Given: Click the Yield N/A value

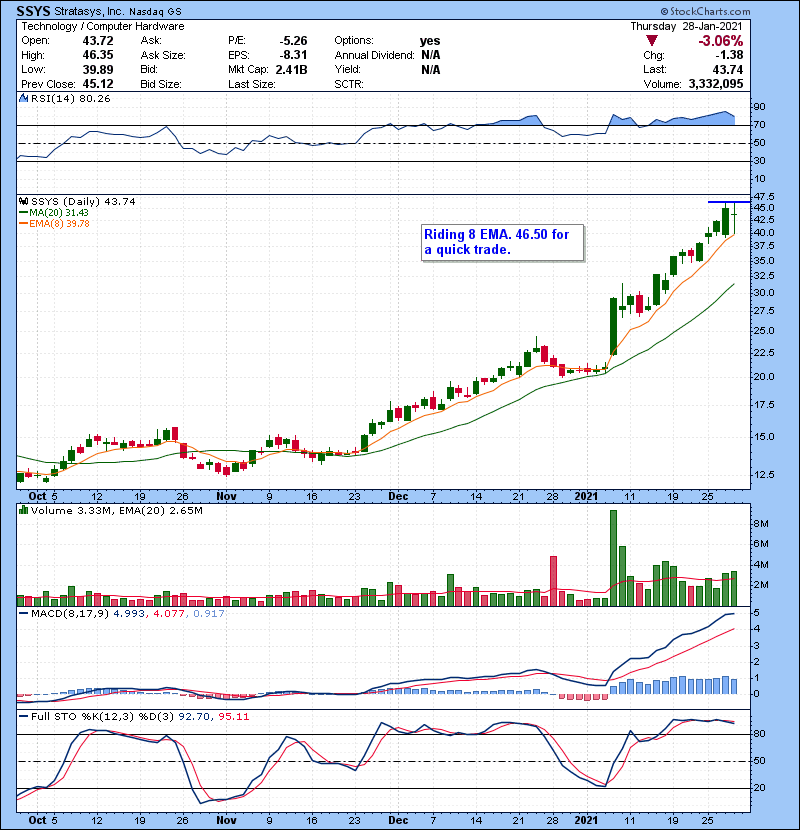Looking at the screenshot, I should tap(431, 69).
